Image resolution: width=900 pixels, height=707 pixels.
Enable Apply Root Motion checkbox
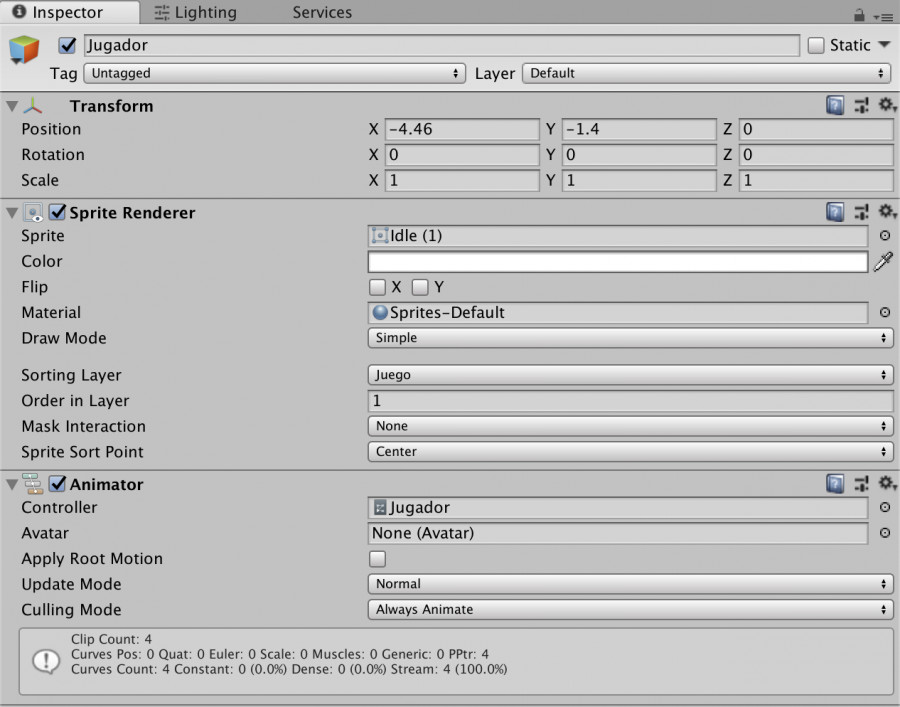pos(377,559)
